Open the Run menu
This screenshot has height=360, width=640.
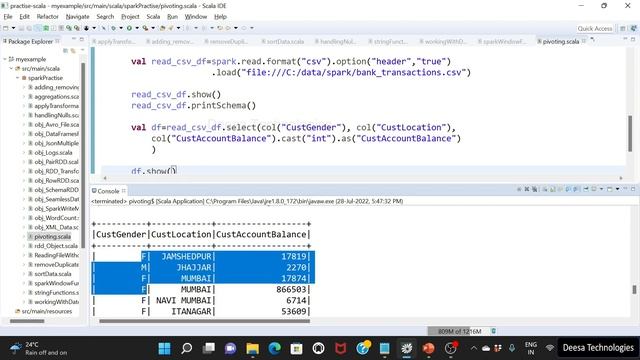172,17
